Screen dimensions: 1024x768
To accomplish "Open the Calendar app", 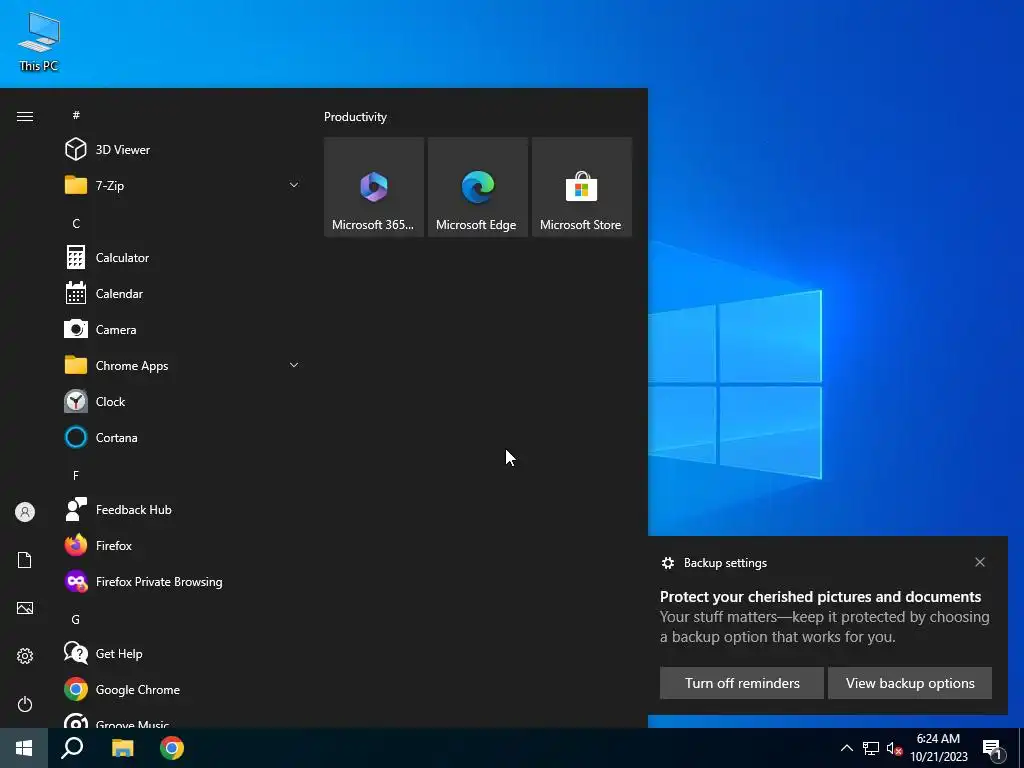I will (183, 294).
